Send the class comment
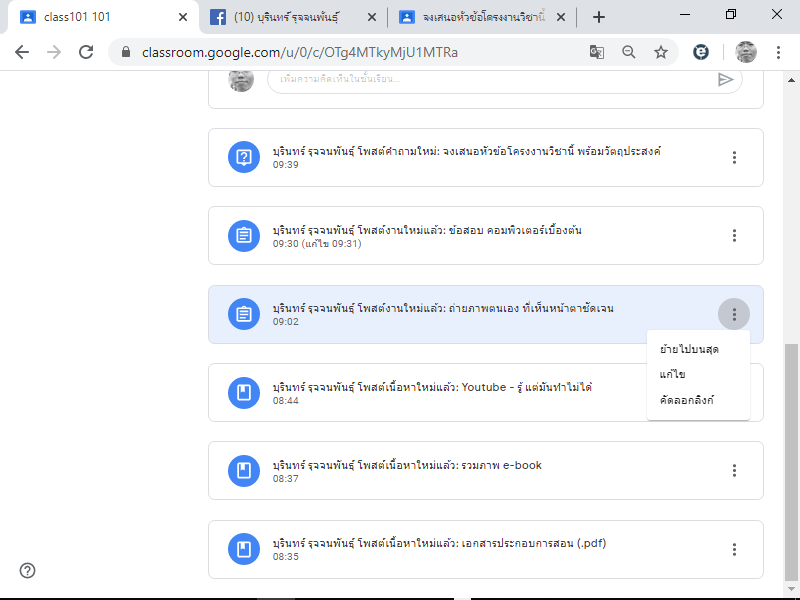The width and height of the screenshot is (800, 600). point(725,80)
